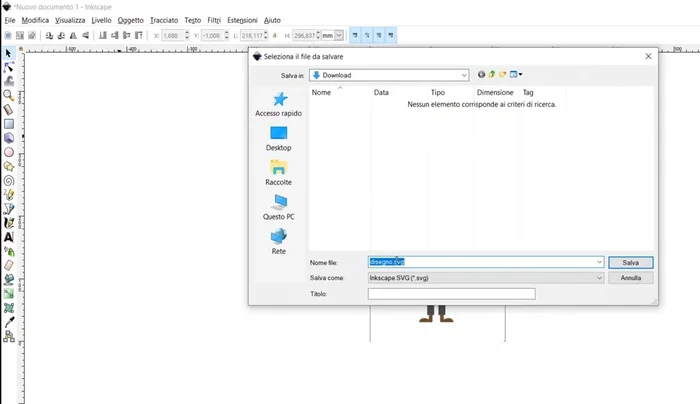Click the Titolo input field

click(451, 294)
